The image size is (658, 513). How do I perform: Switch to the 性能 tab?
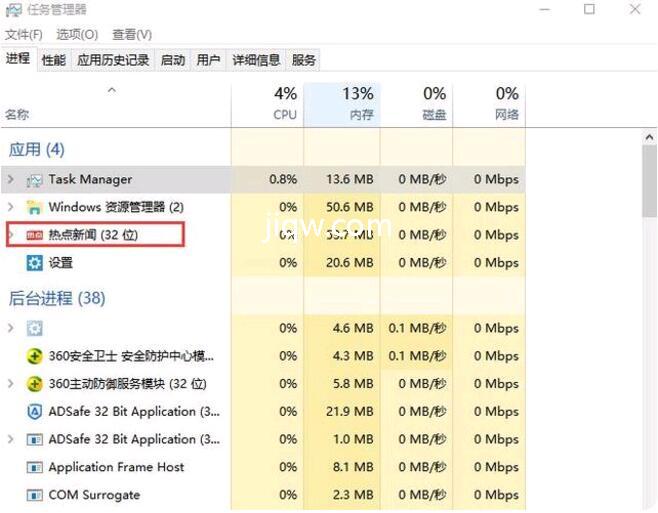[x=53, y=60]
